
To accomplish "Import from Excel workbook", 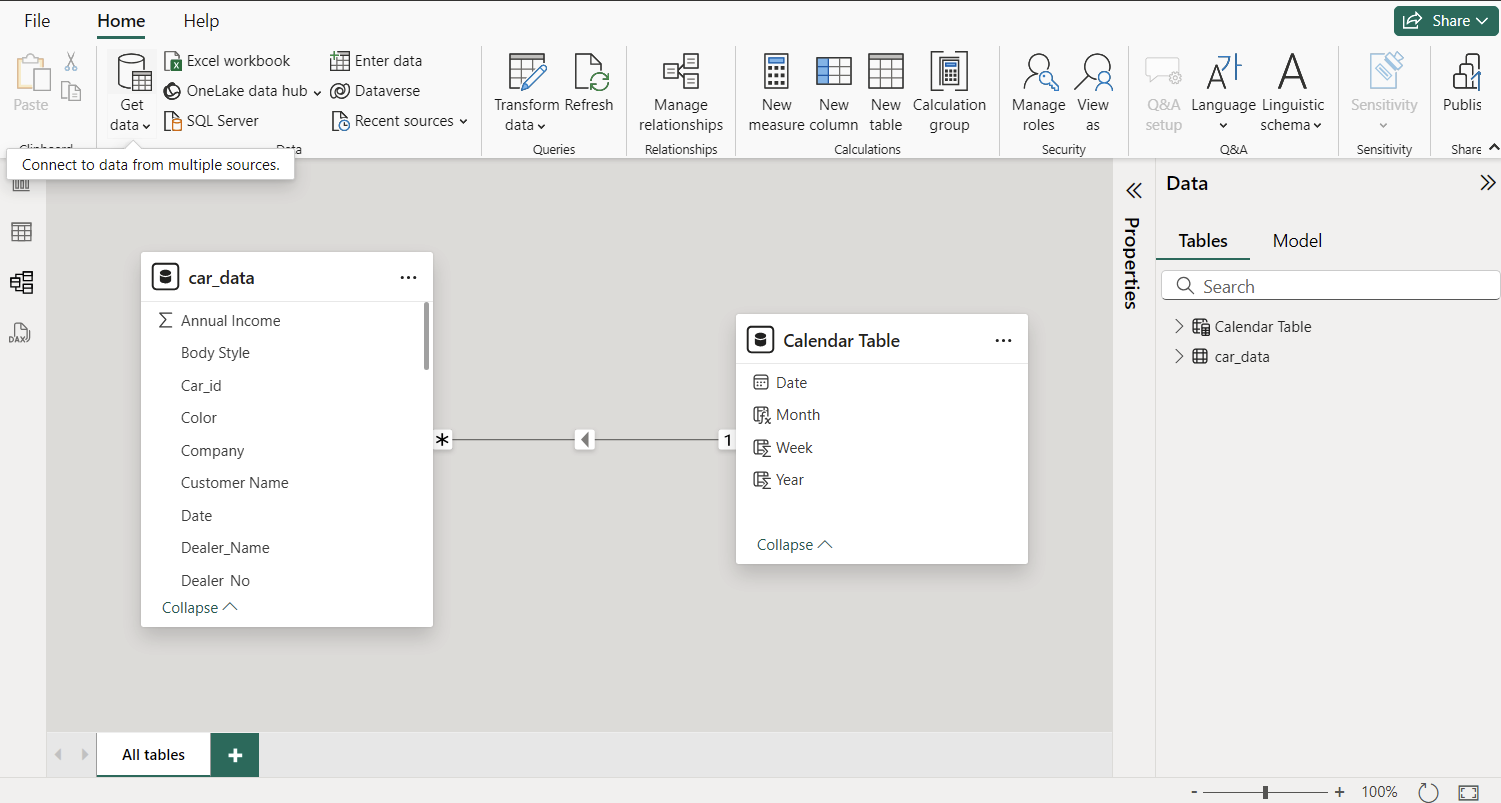I will click(x=227, y=61).
